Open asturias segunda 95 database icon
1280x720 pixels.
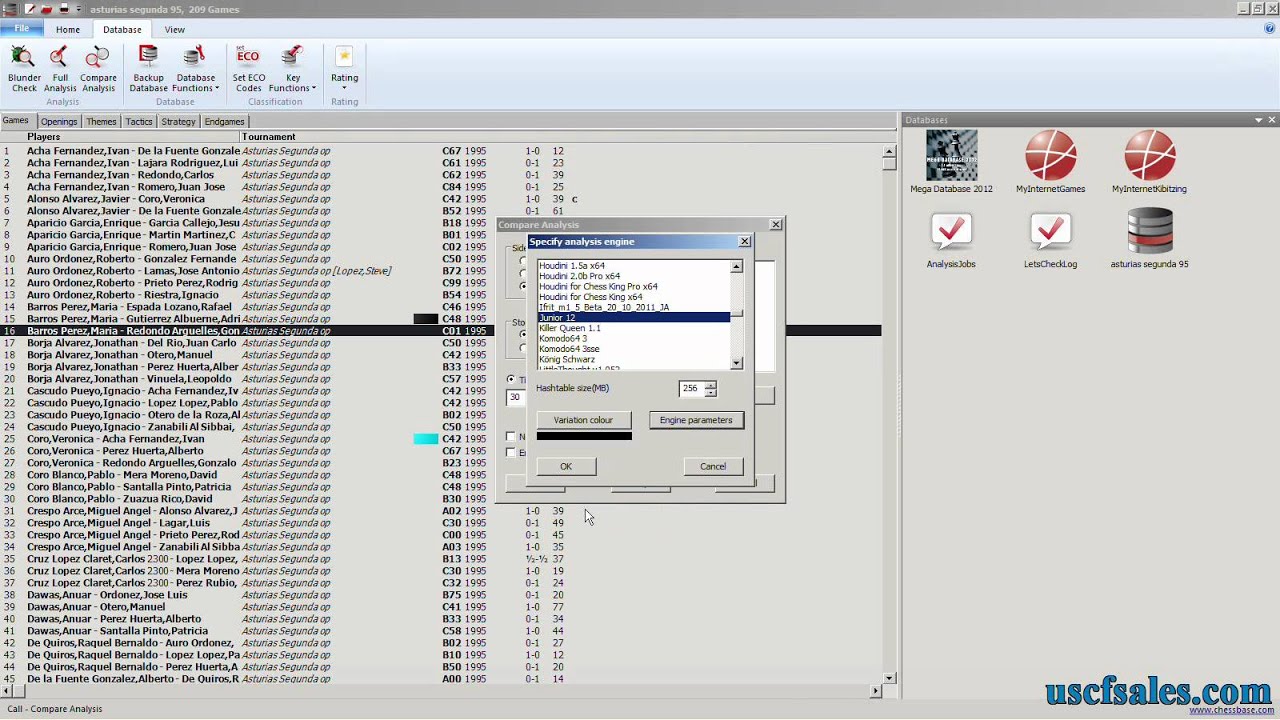point(1149,240)
